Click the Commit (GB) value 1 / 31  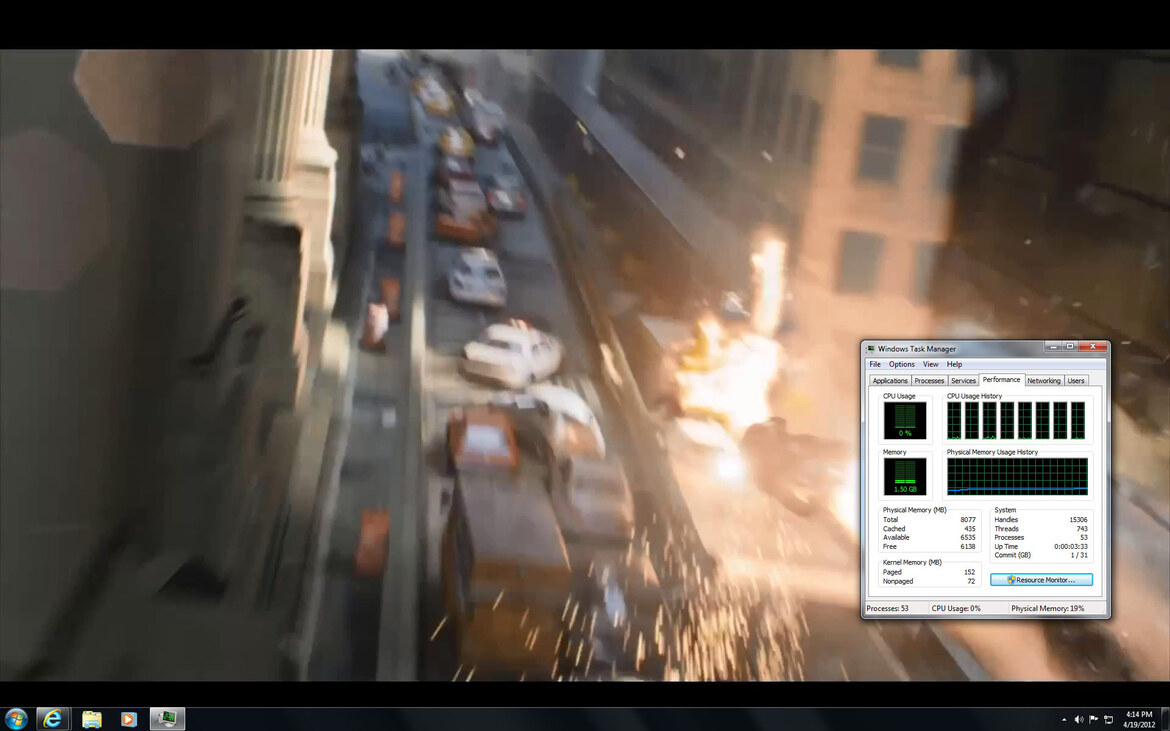pos(1079,555)
